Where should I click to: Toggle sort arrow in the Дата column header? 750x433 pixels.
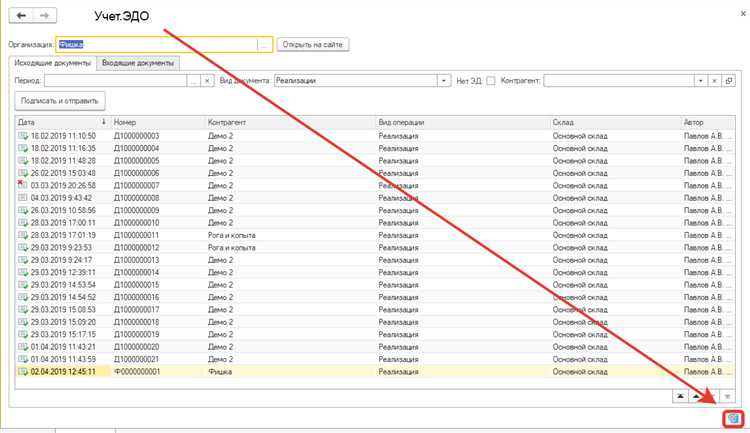tap(103, 122)
